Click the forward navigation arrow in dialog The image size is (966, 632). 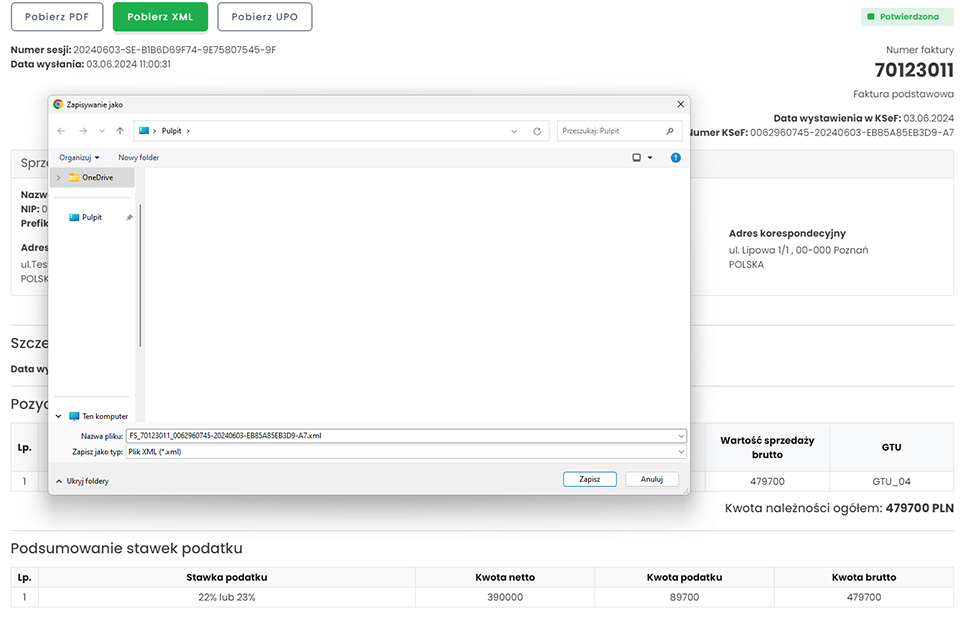click(x=82, y=131)
